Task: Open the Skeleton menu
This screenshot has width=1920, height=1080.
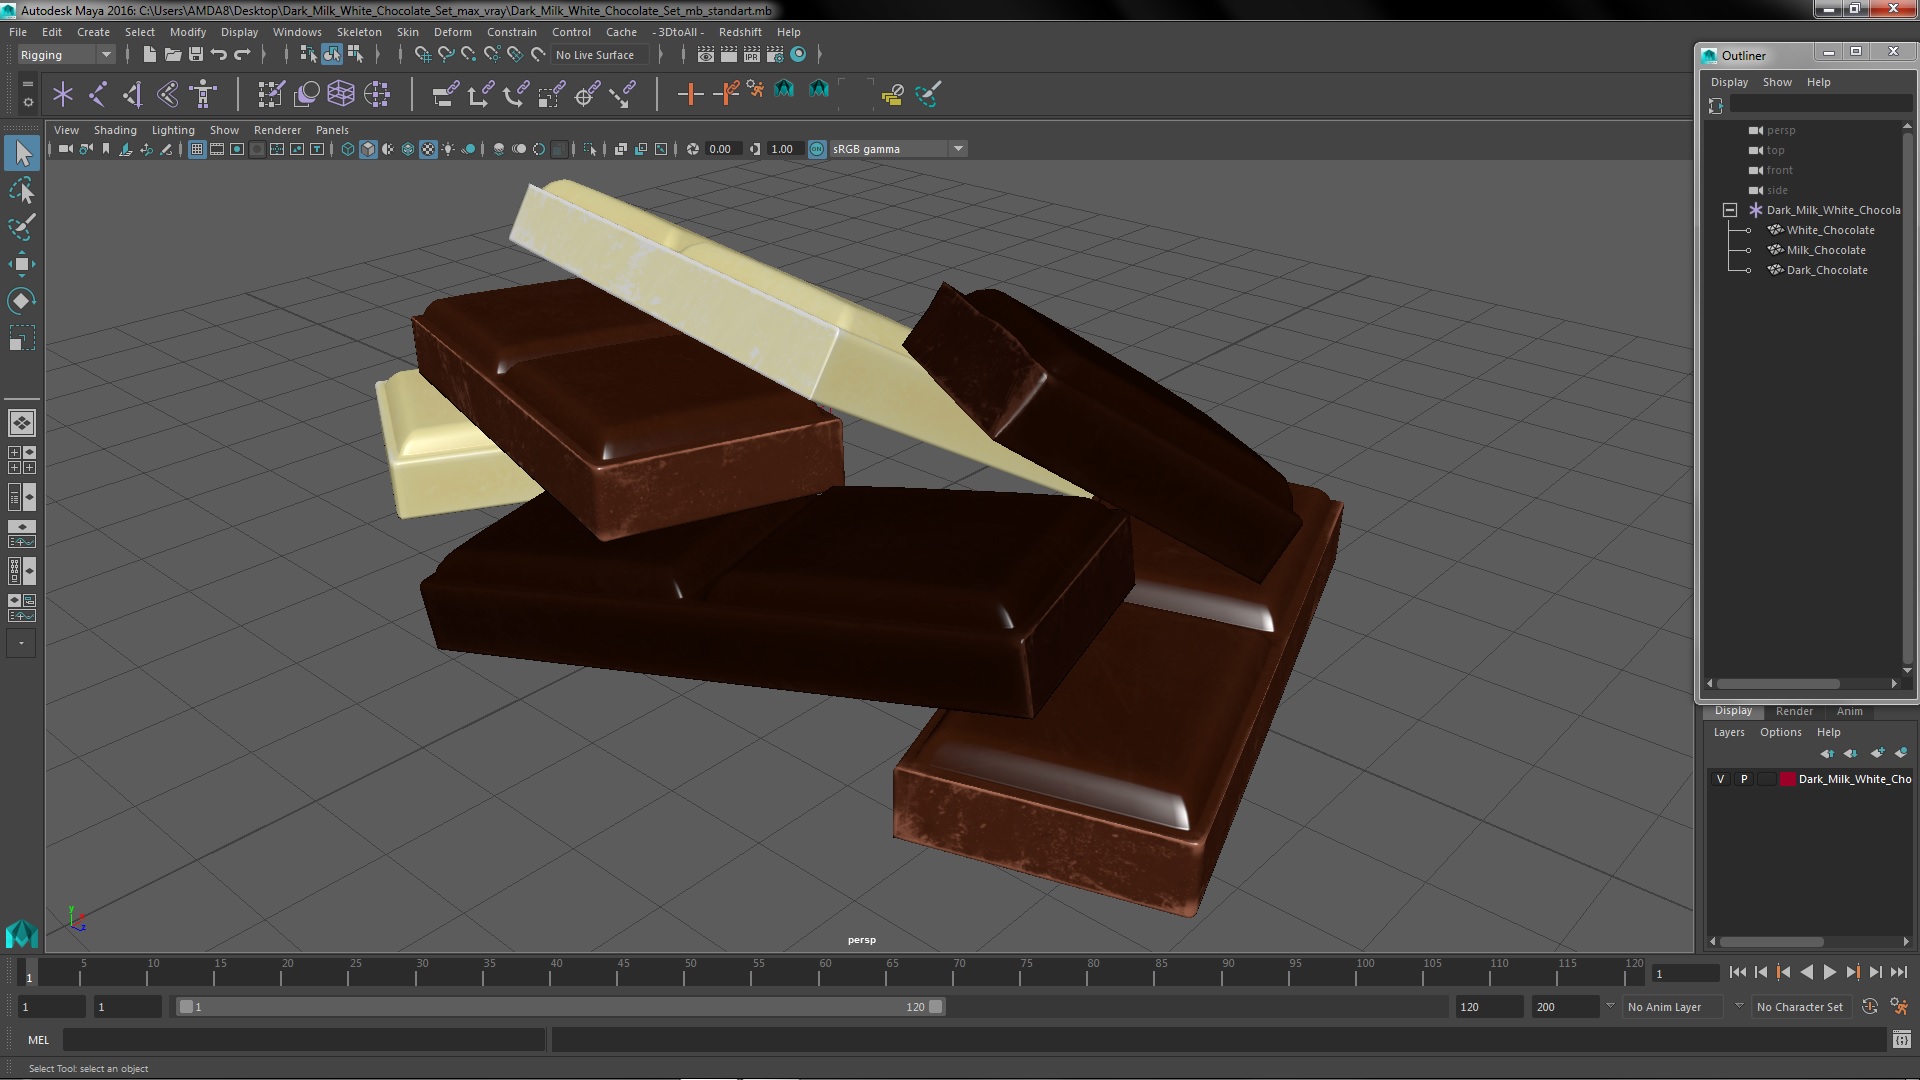Action: (x=358, y=32)
